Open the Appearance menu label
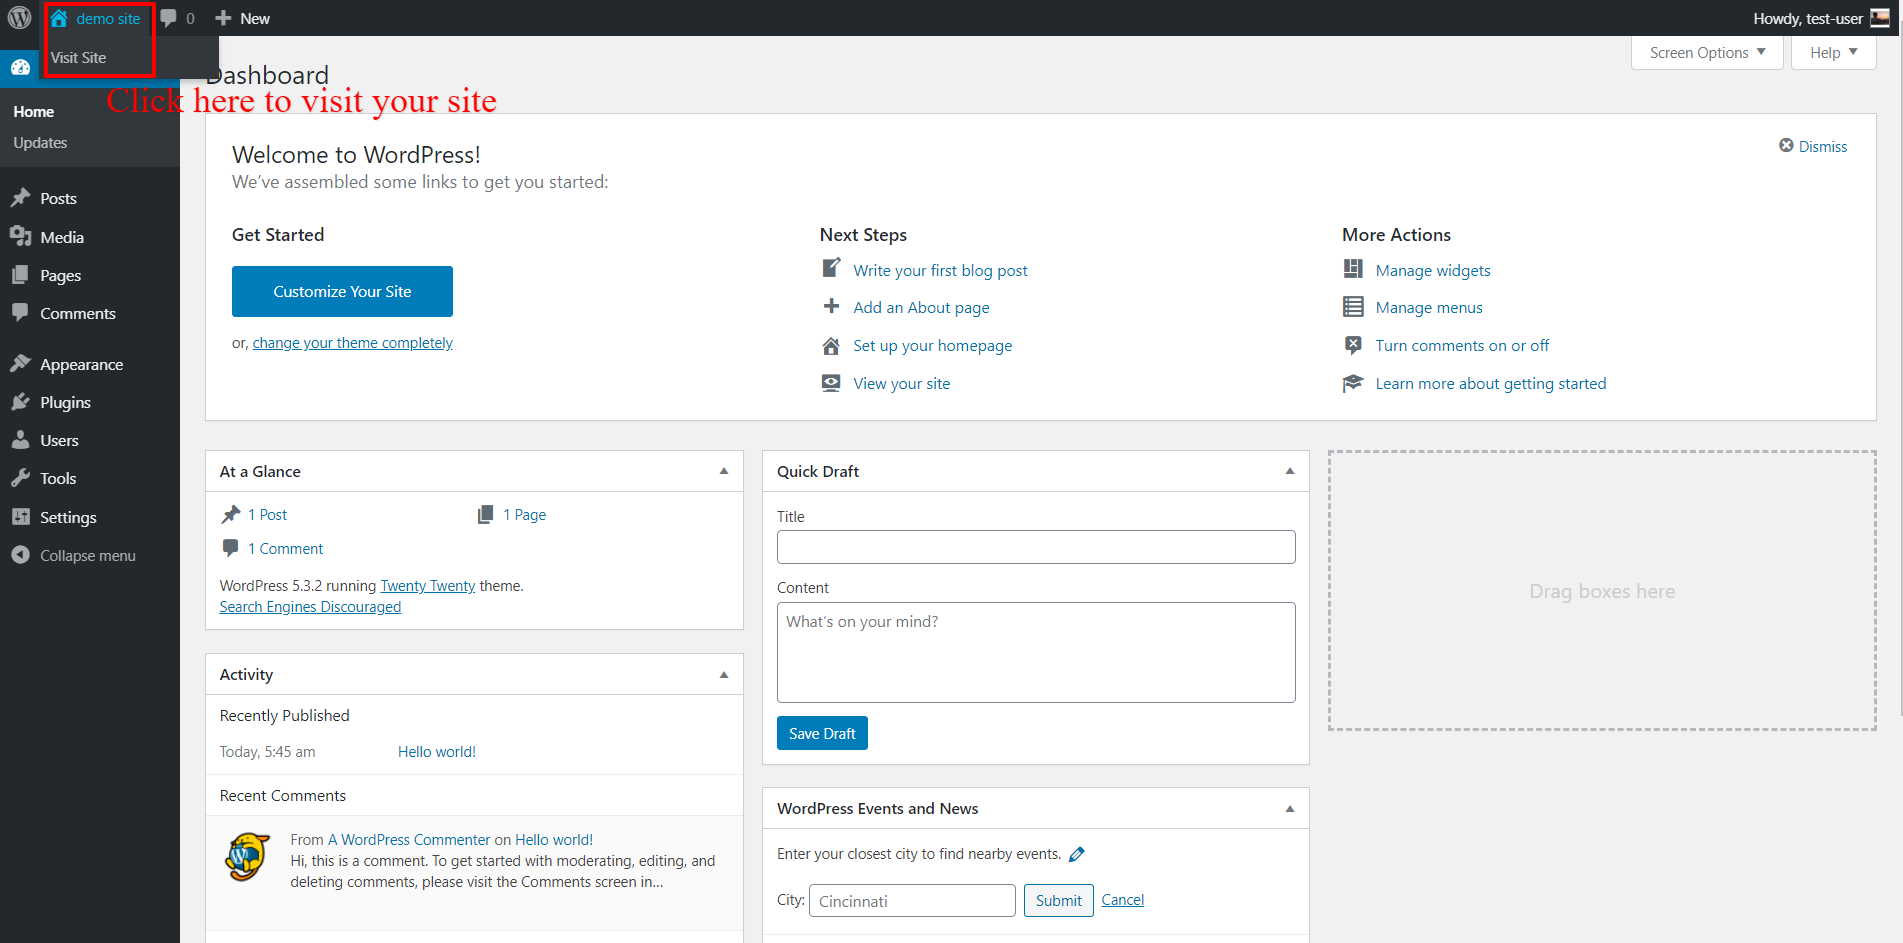The height and width of the screenshot is (943, 1903). [82, 364]
